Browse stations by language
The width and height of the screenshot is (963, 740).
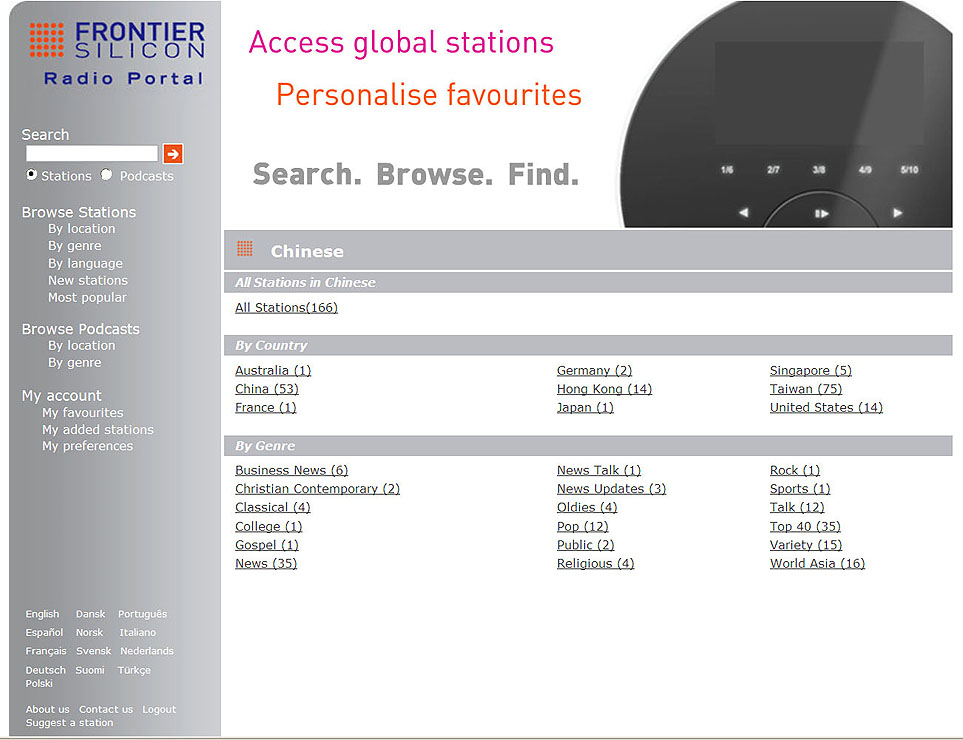(x=85, y=263)
